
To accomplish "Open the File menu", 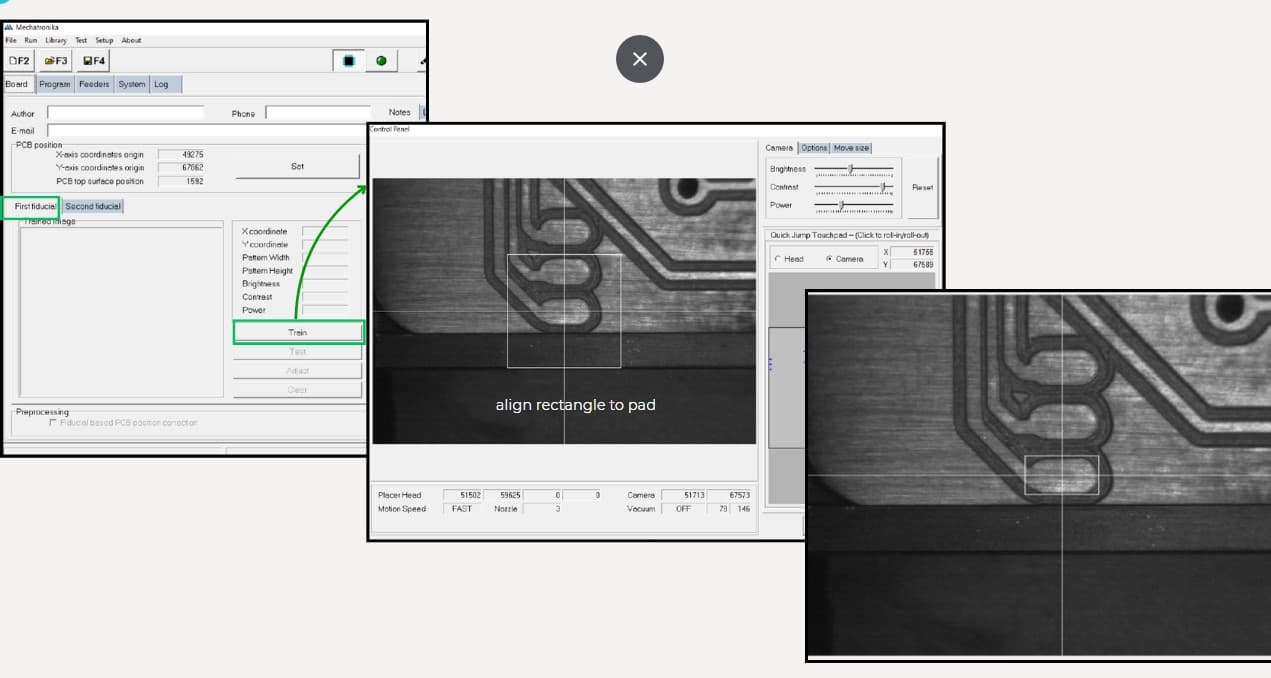I will [11, 41].
